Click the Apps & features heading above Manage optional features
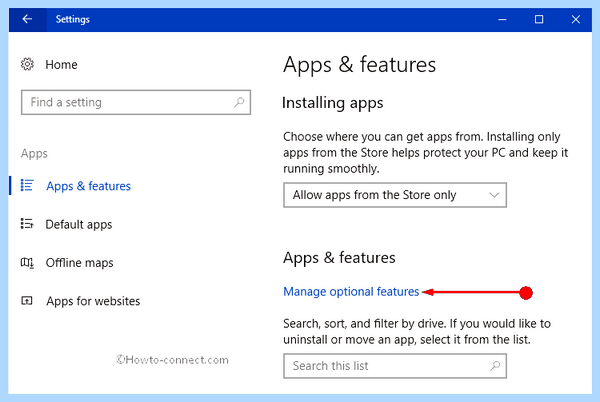Image resolution: width=600 pixels, height=402 pixels. click(339, 258)
